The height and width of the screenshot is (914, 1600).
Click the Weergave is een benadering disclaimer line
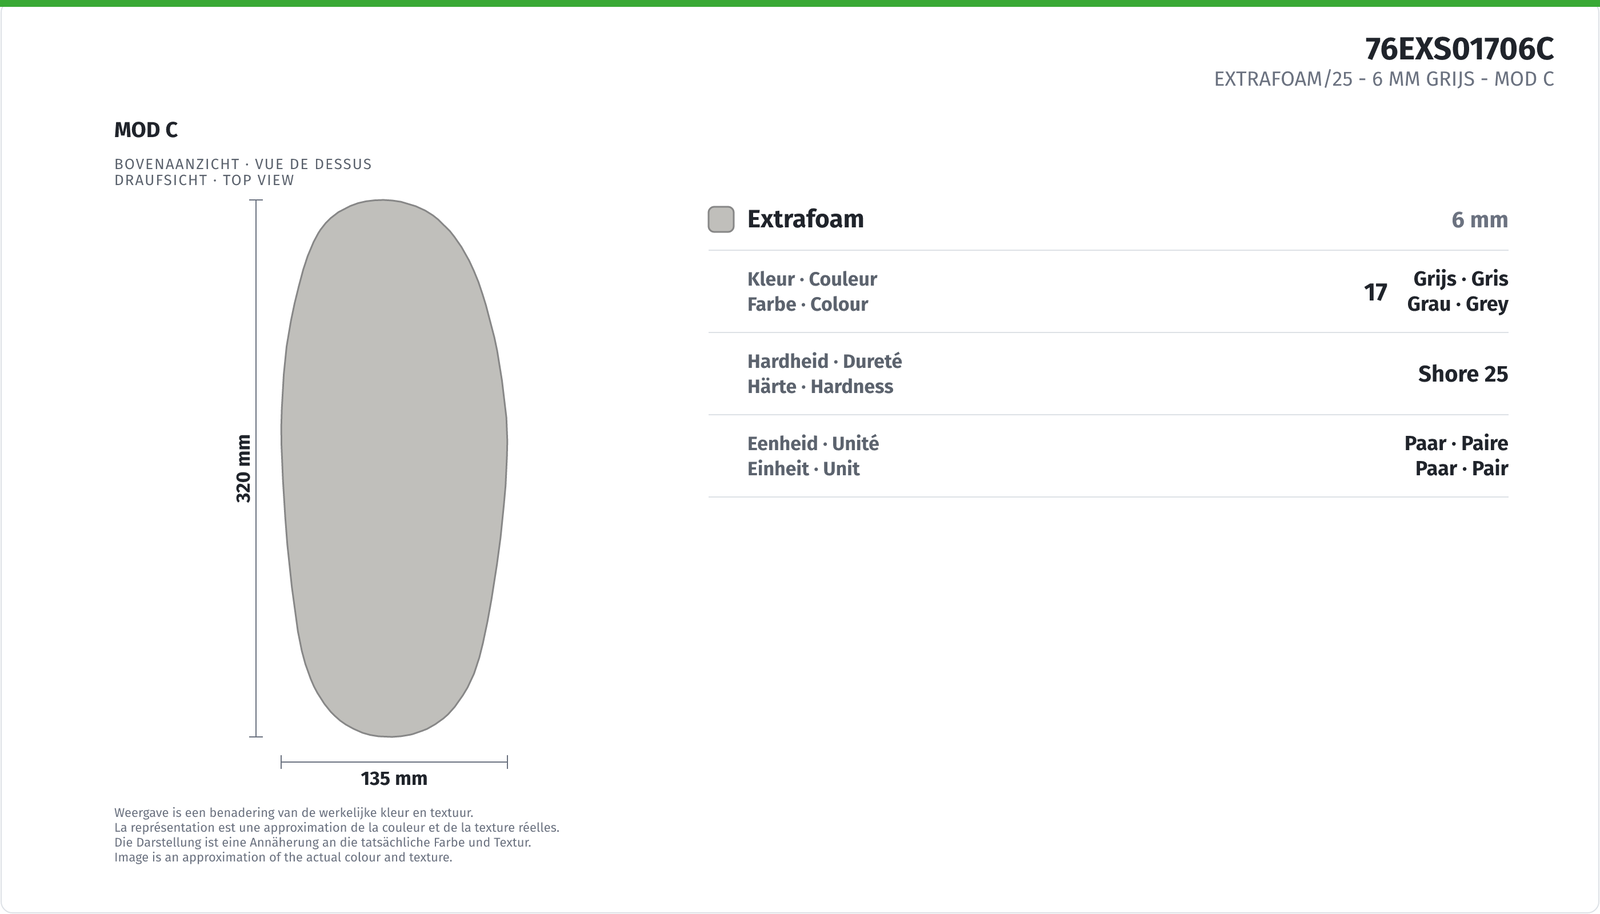click(x=294, y=813)
